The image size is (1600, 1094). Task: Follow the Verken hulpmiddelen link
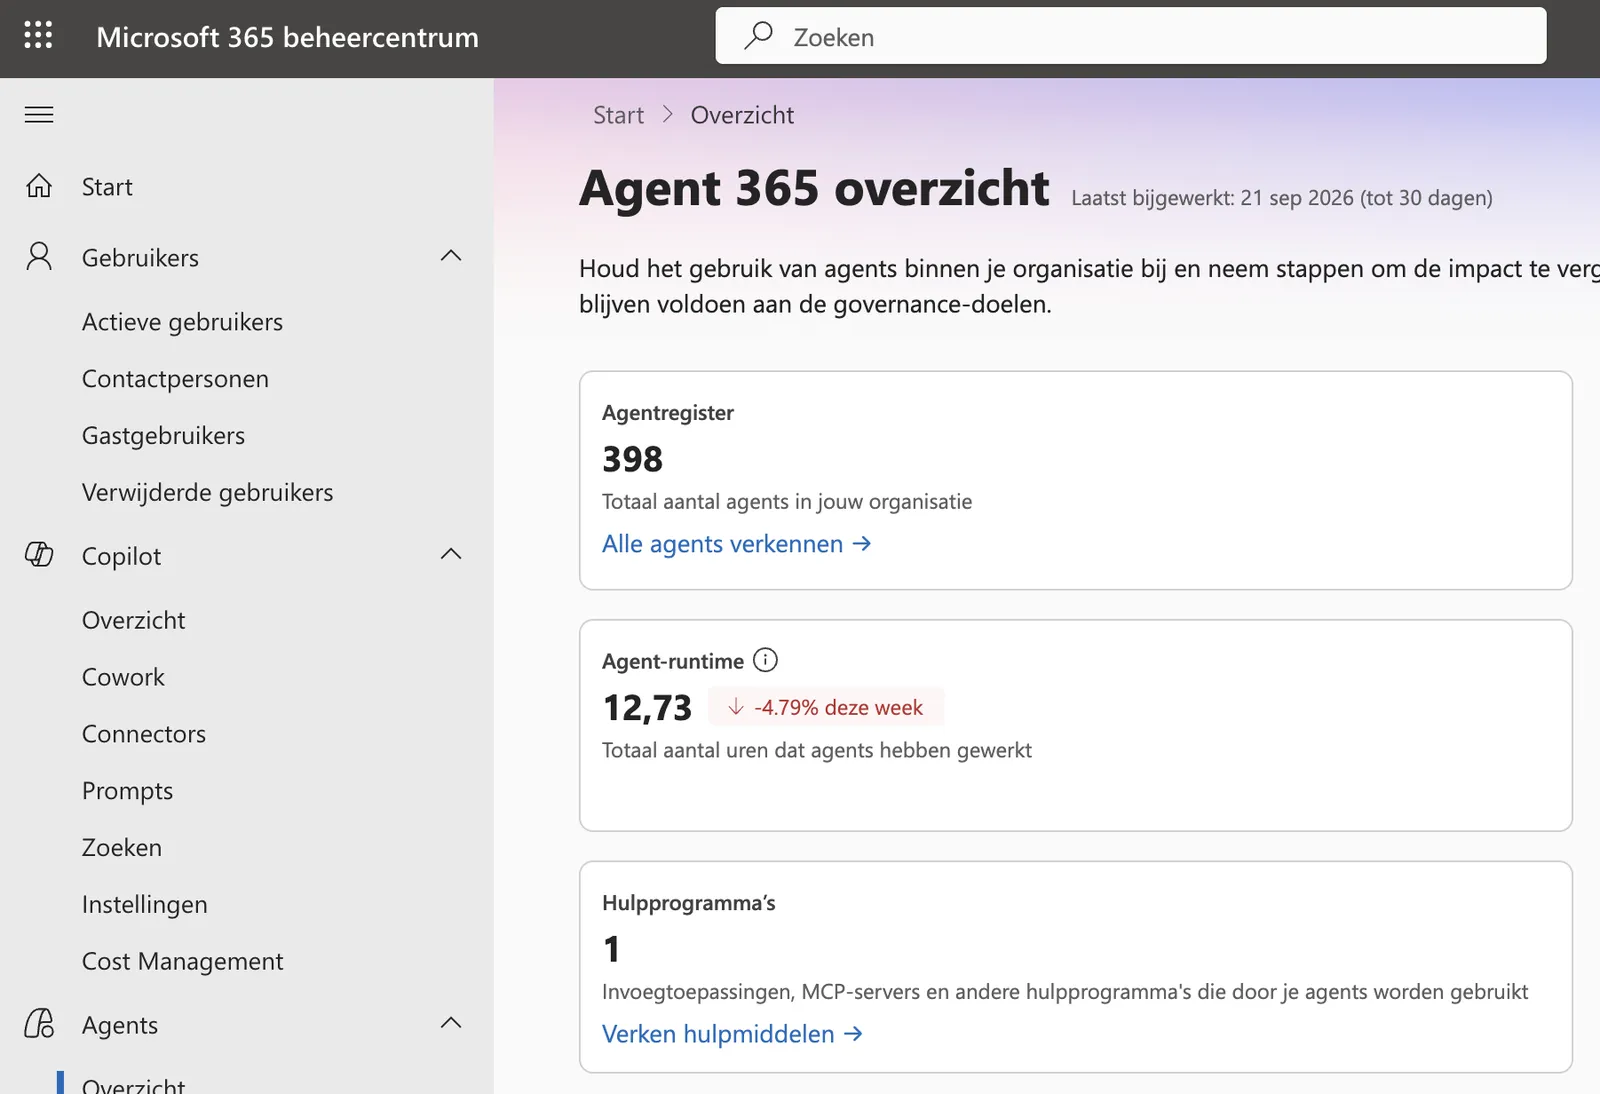pos(732,1034)
